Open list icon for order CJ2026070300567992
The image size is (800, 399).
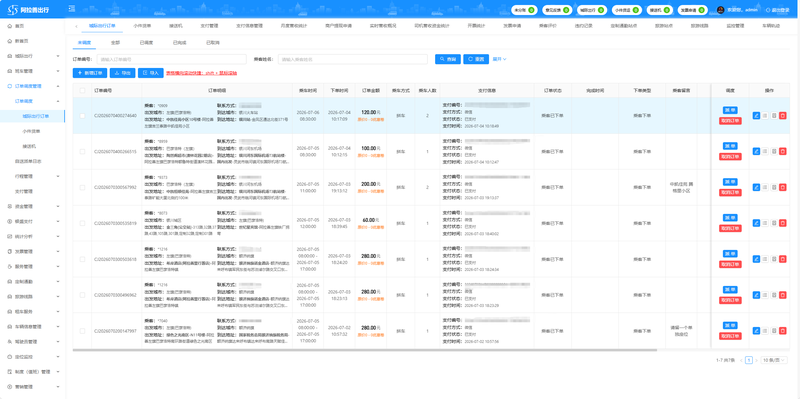click(765, 187)
